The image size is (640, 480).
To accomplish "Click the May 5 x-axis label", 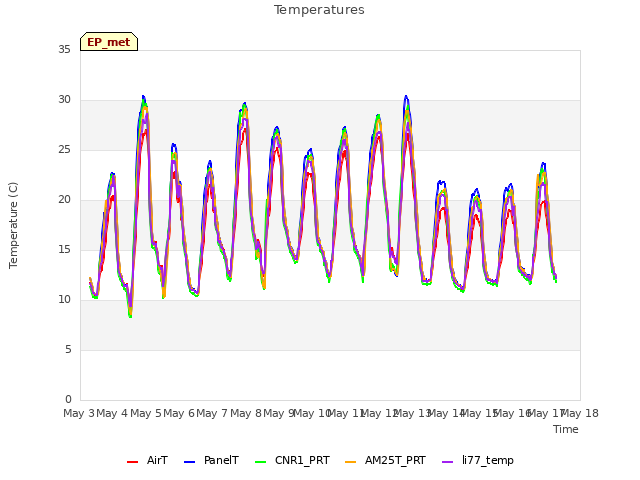I will (146, 413).
